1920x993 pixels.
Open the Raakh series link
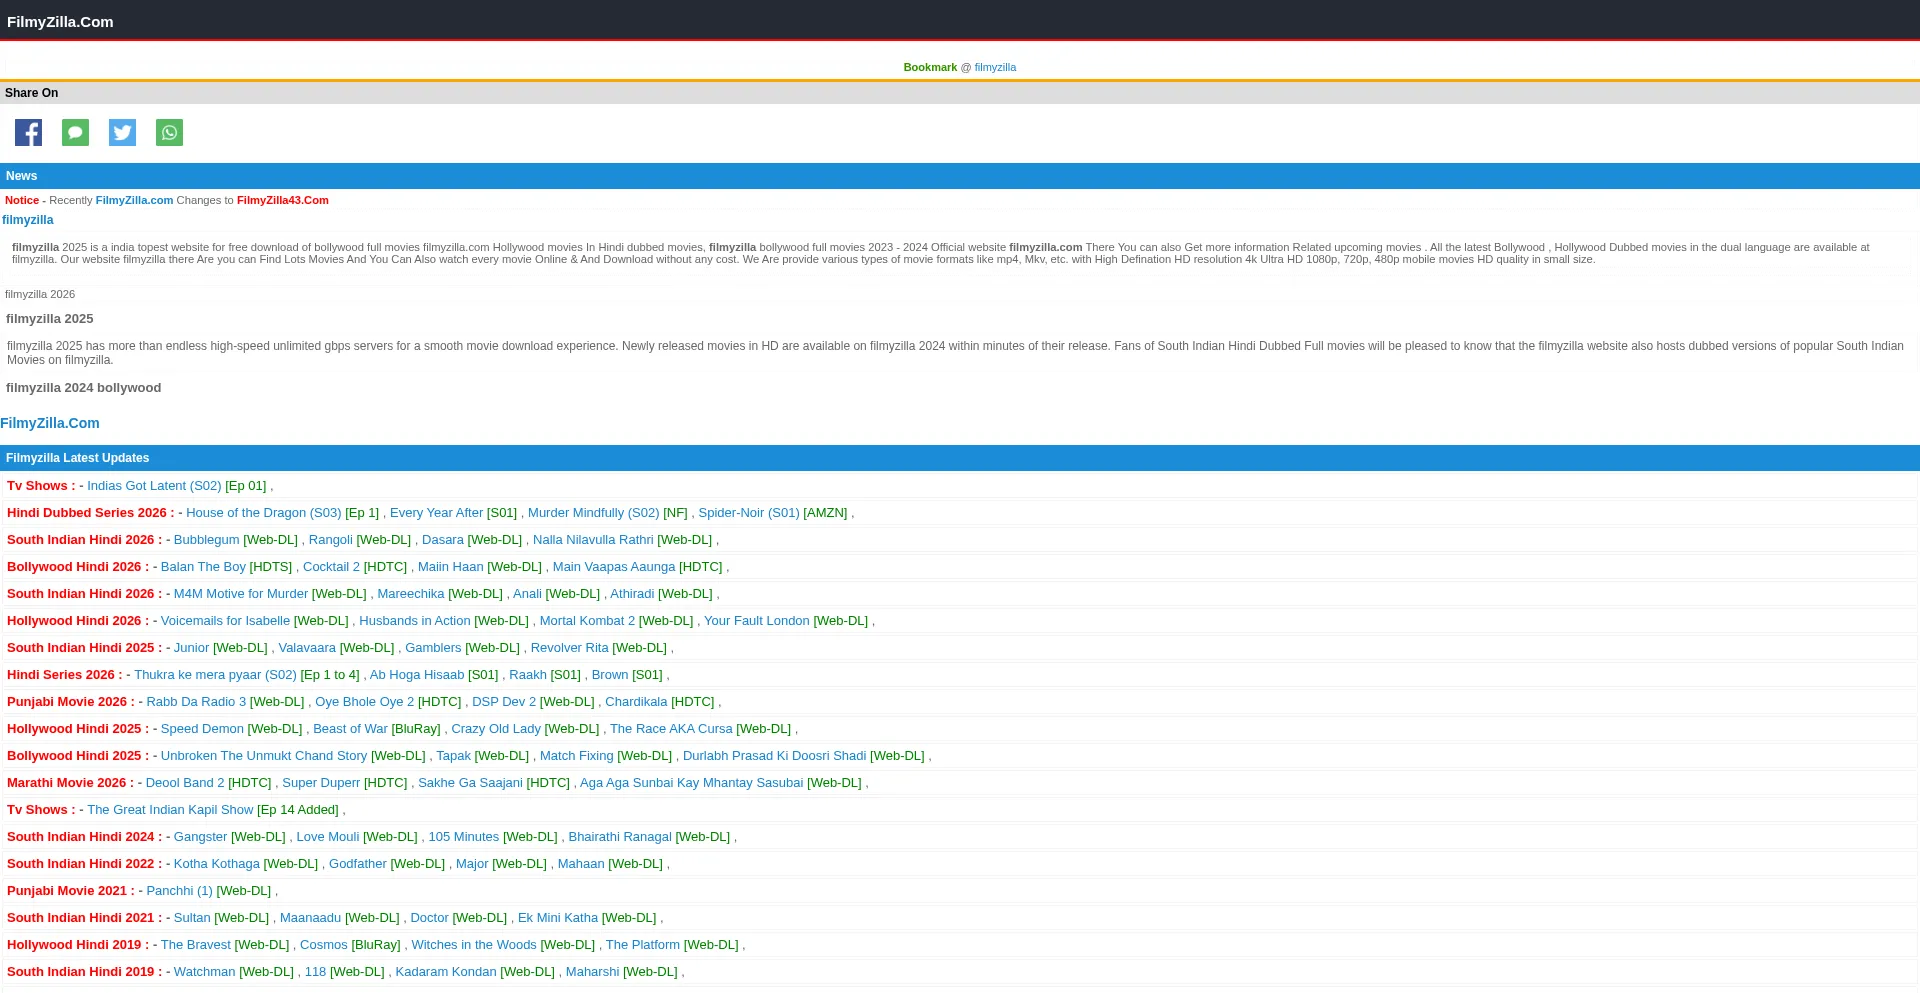tap(528, 675)
